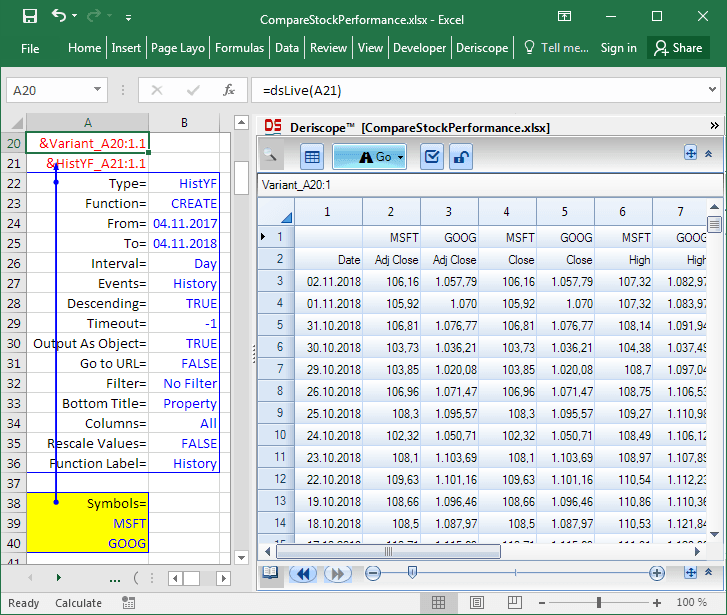Click the Deriscope book icon at bottom
Image resolution: width=727 pixels, height=615 pixels.
270,573
